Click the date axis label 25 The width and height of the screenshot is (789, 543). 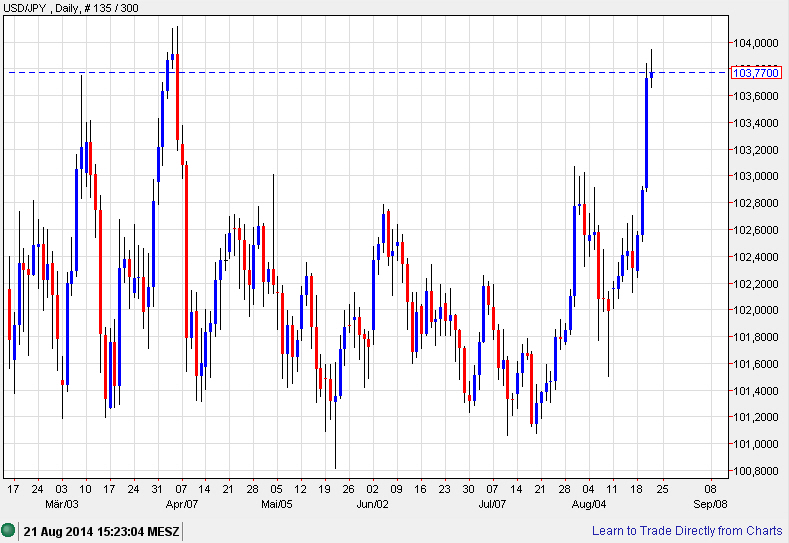click(x=662, y=489)
